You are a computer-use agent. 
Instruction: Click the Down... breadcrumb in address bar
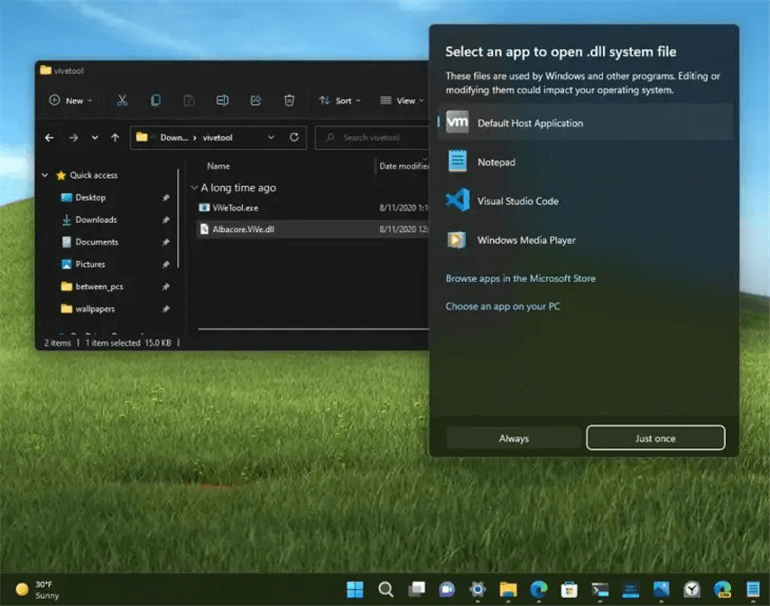point(174,138)
